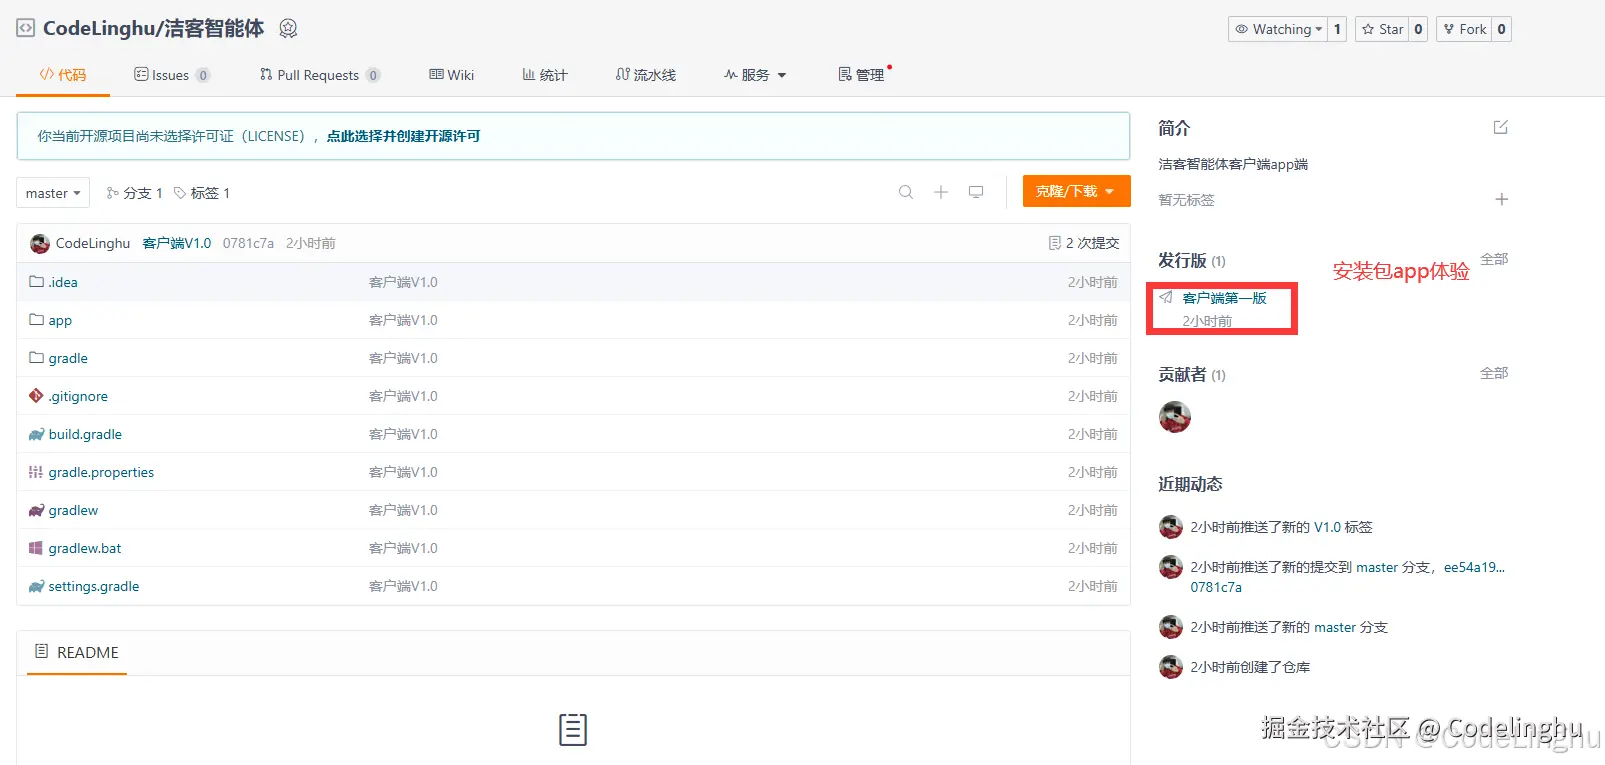Click the fork count 0
The width and height of the screenshot is (1605, 765).
point(1501,29)
